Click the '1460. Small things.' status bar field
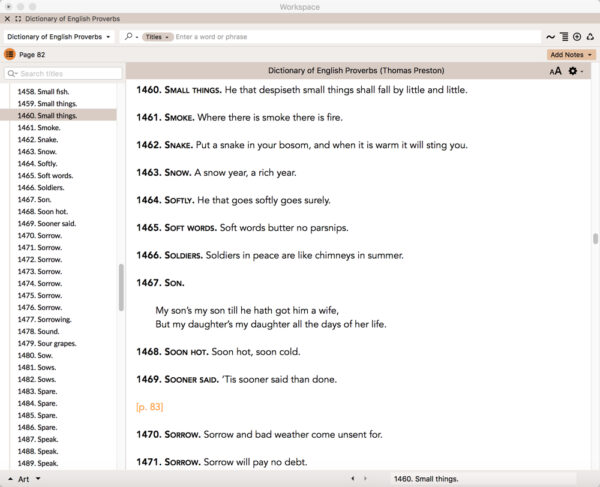The height and width of the screenshot is (487, 600). click(484, 479)
